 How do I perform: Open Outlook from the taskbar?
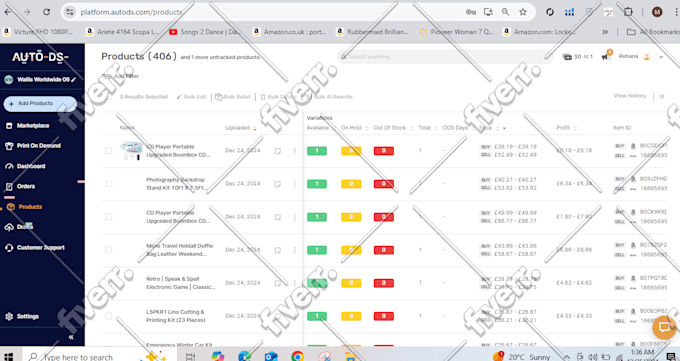point(271,357)
